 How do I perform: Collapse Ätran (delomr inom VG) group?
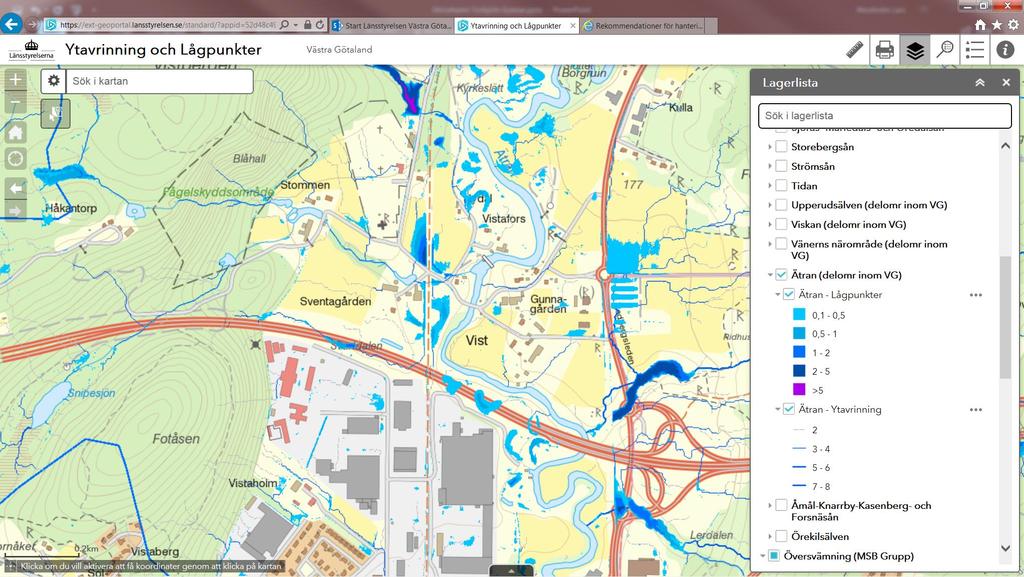pyautogui.click(x=770, y=275)
